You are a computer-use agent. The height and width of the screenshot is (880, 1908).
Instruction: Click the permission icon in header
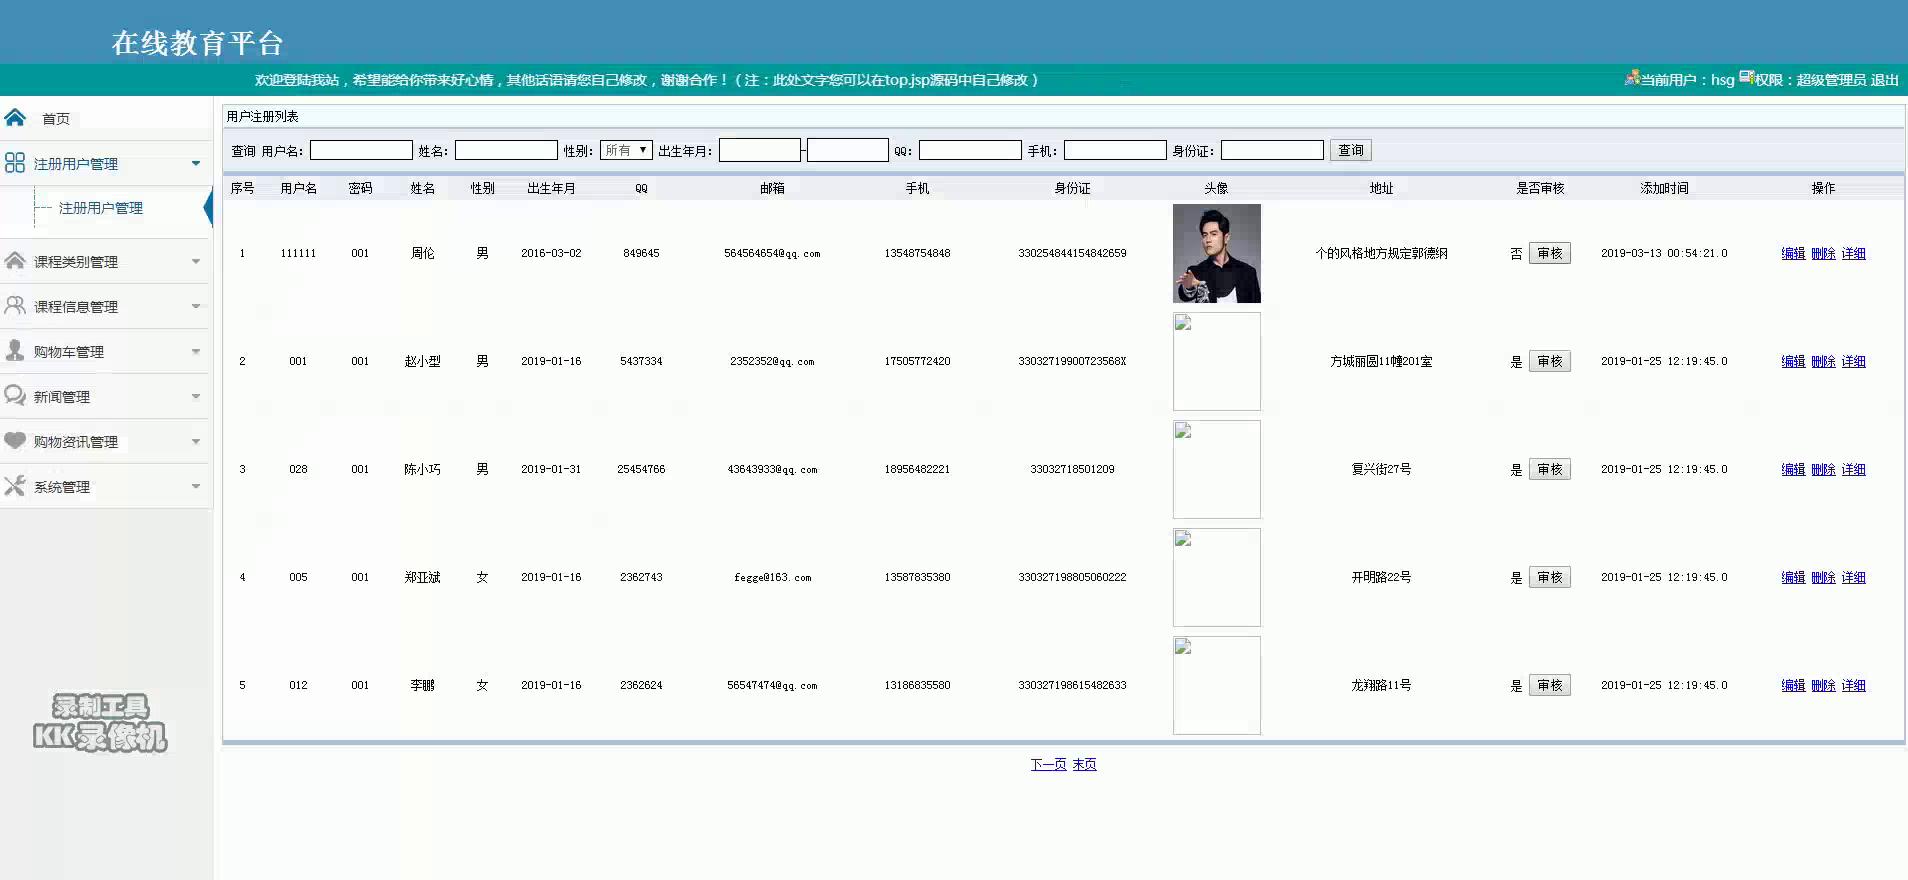click(x=1746, y=77)
